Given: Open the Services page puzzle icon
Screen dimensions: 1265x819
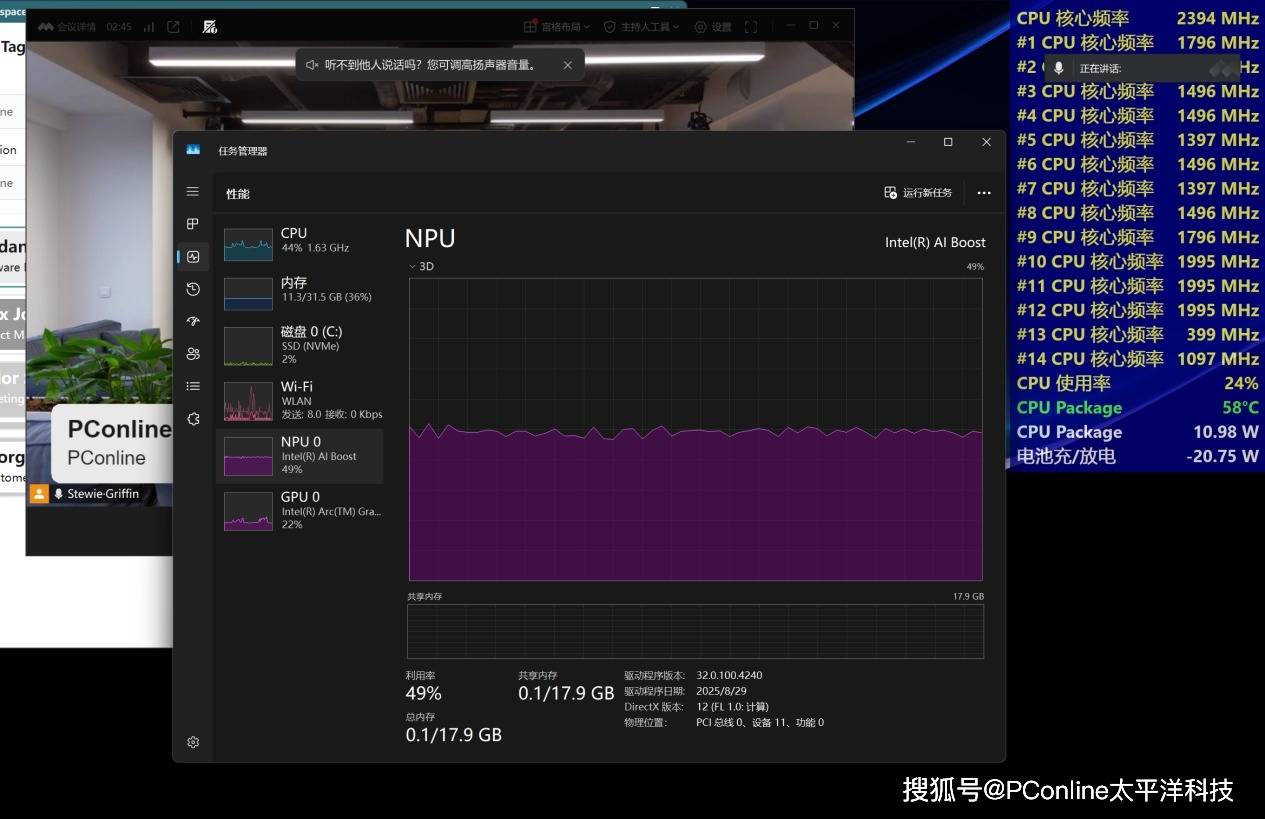Looking at the screenshot, I should 193,419.
